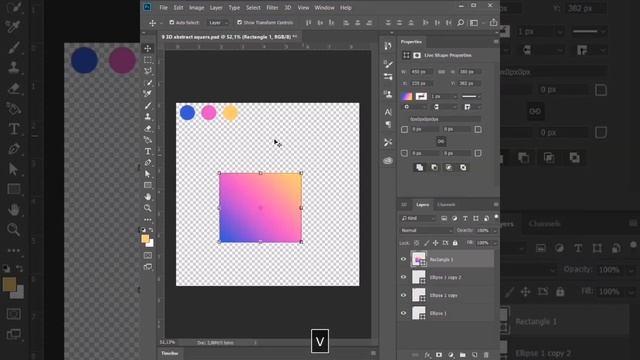
Task: Click the new group folder icon
Action: tap(462, 355)
